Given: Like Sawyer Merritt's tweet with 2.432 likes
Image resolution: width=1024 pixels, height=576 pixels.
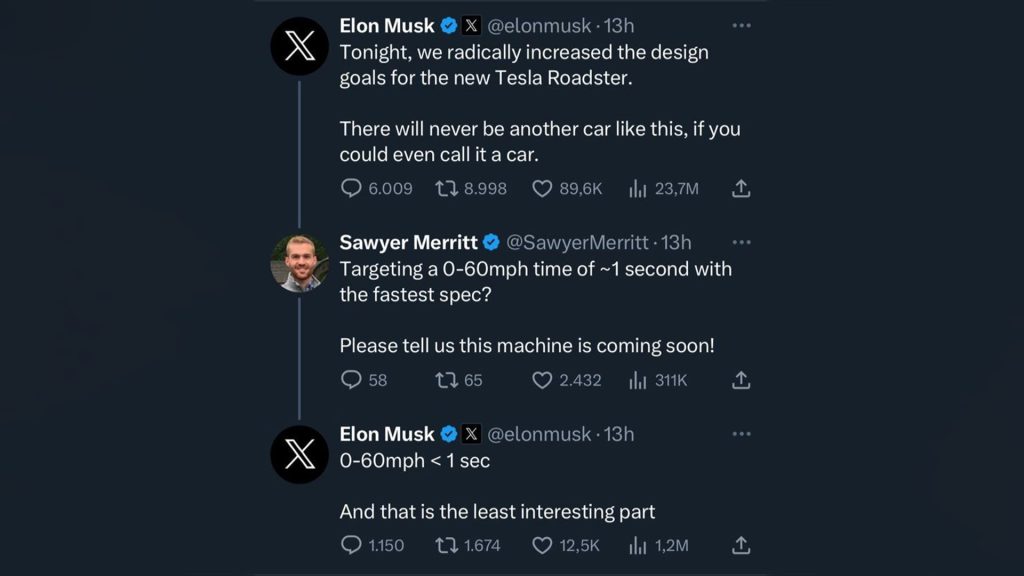Looking at the screenshot, I should click(542, 380).
